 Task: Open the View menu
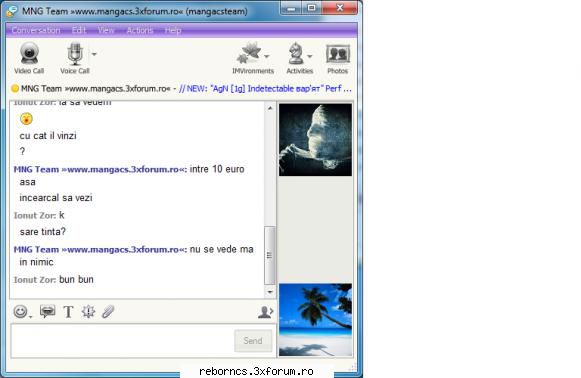[106, 30]
